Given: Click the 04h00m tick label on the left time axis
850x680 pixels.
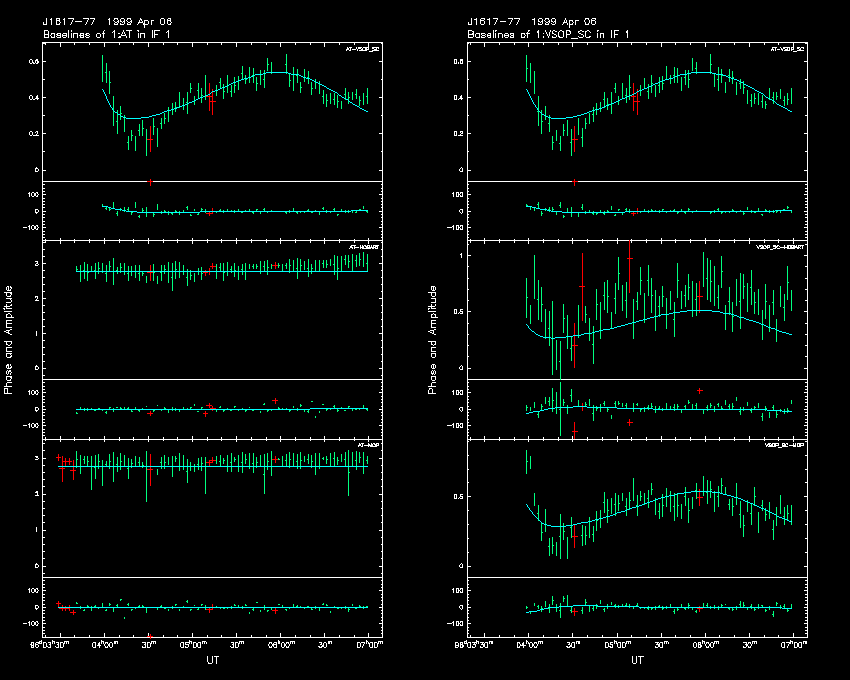Looking at the screenshot, I should 105,645.
